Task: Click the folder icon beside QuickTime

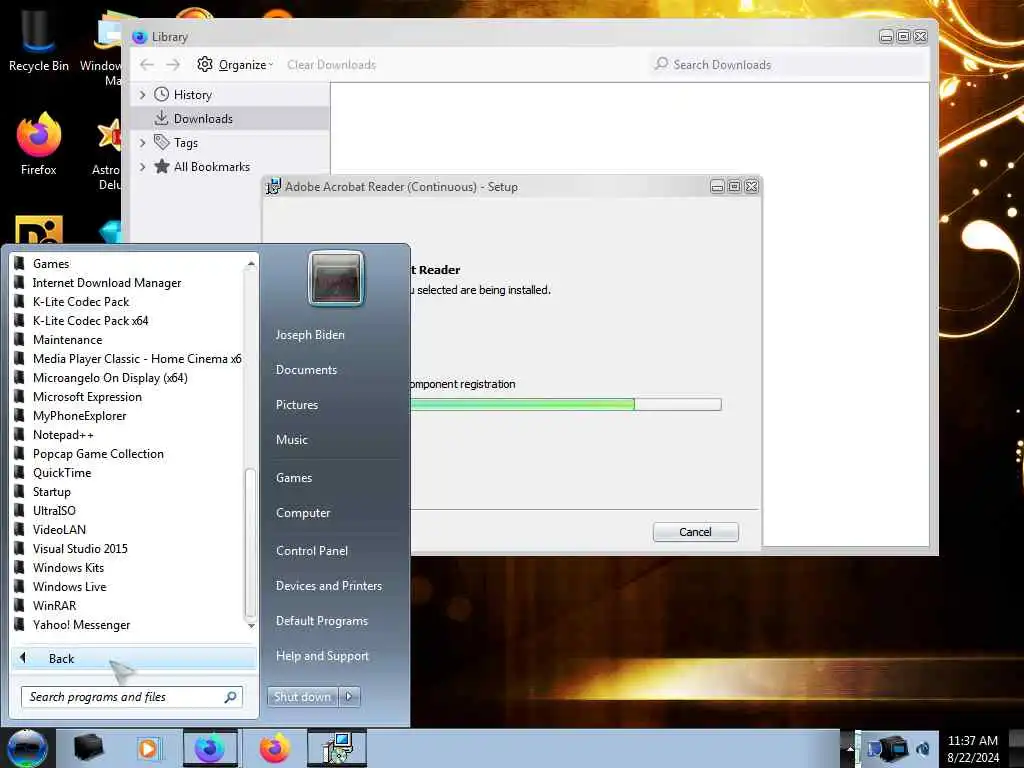Action: tap(20, 472)
